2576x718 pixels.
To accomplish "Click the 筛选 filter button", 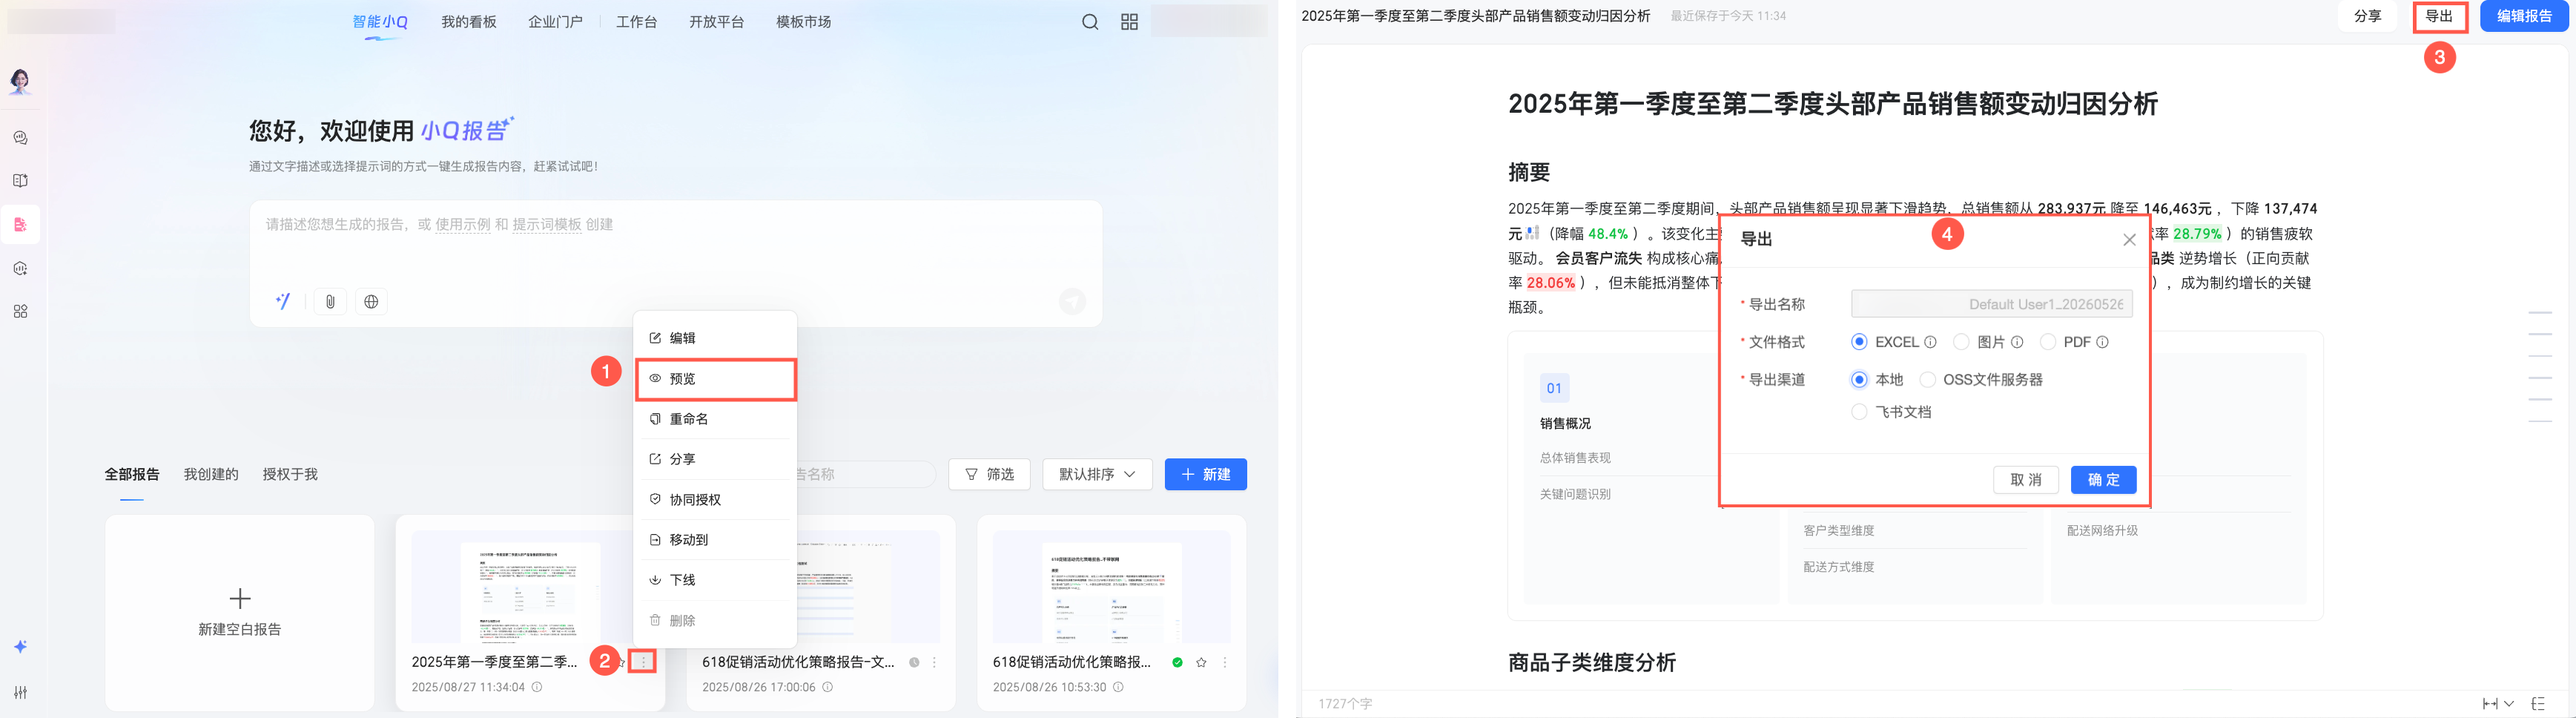I will (989, 474).
